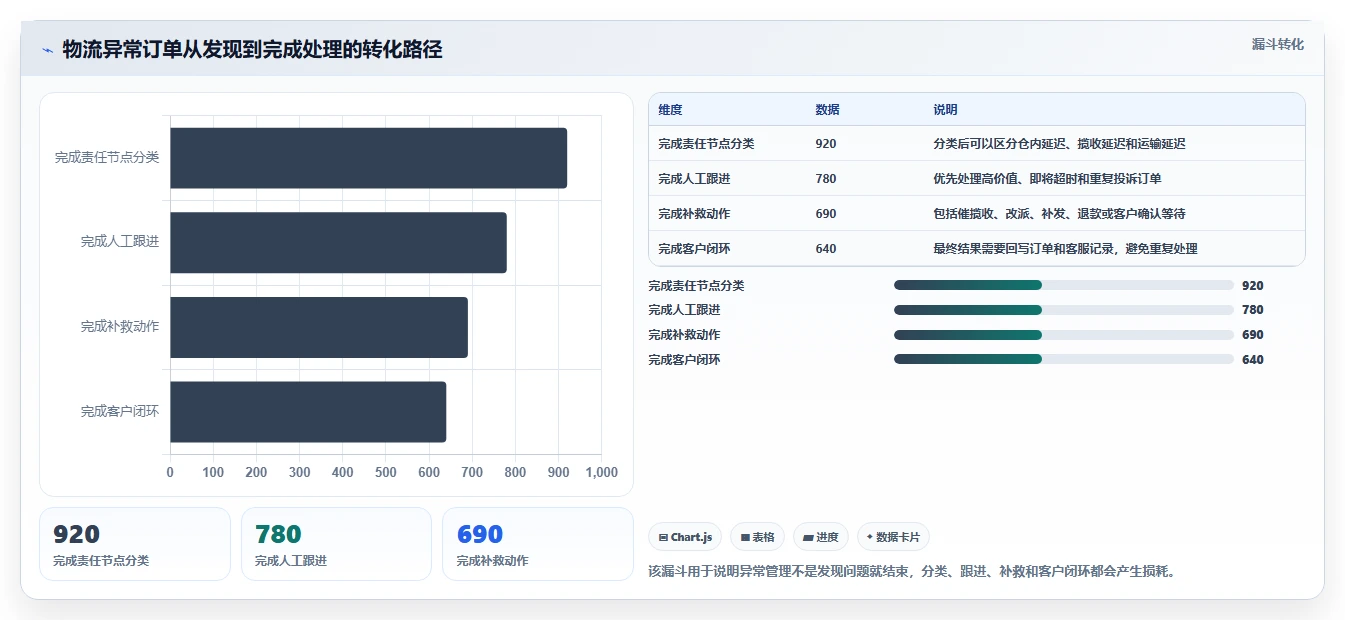This screenshot has height=620, width=1345.
Task: Click the 完成责任节点分类 bar in chart
Action: 368,158
